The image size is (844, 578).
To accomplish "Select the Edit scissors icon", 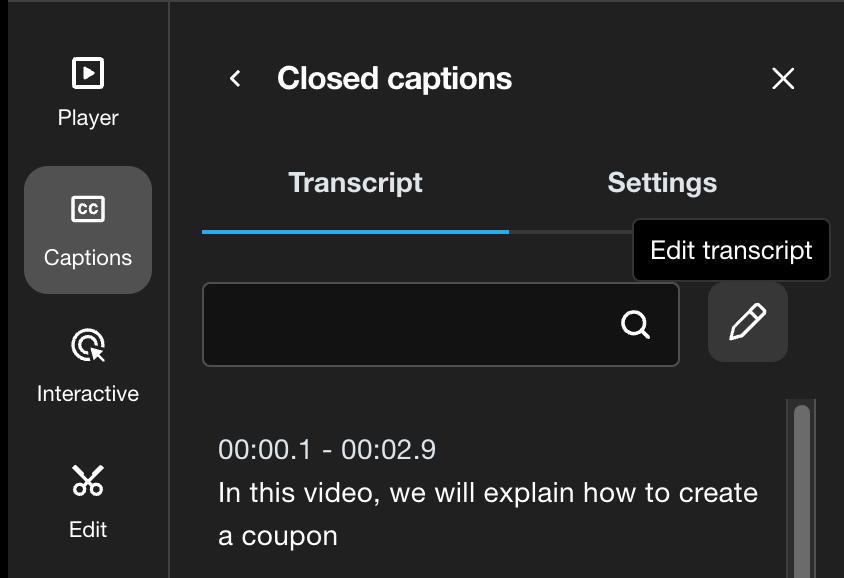I will [88, 481].
